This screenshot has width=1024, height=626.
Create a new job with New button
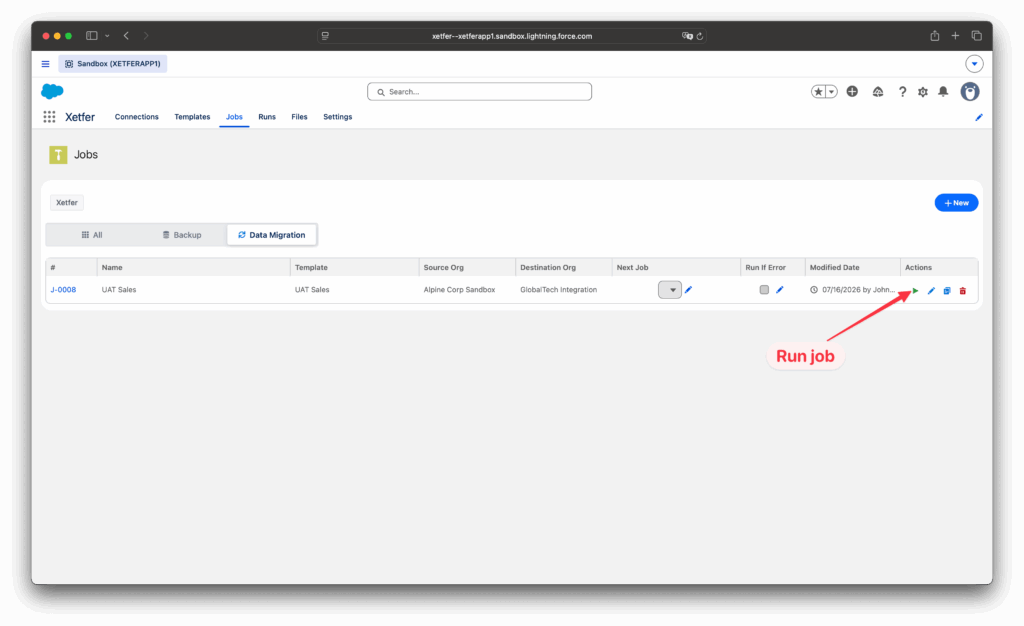956,203
